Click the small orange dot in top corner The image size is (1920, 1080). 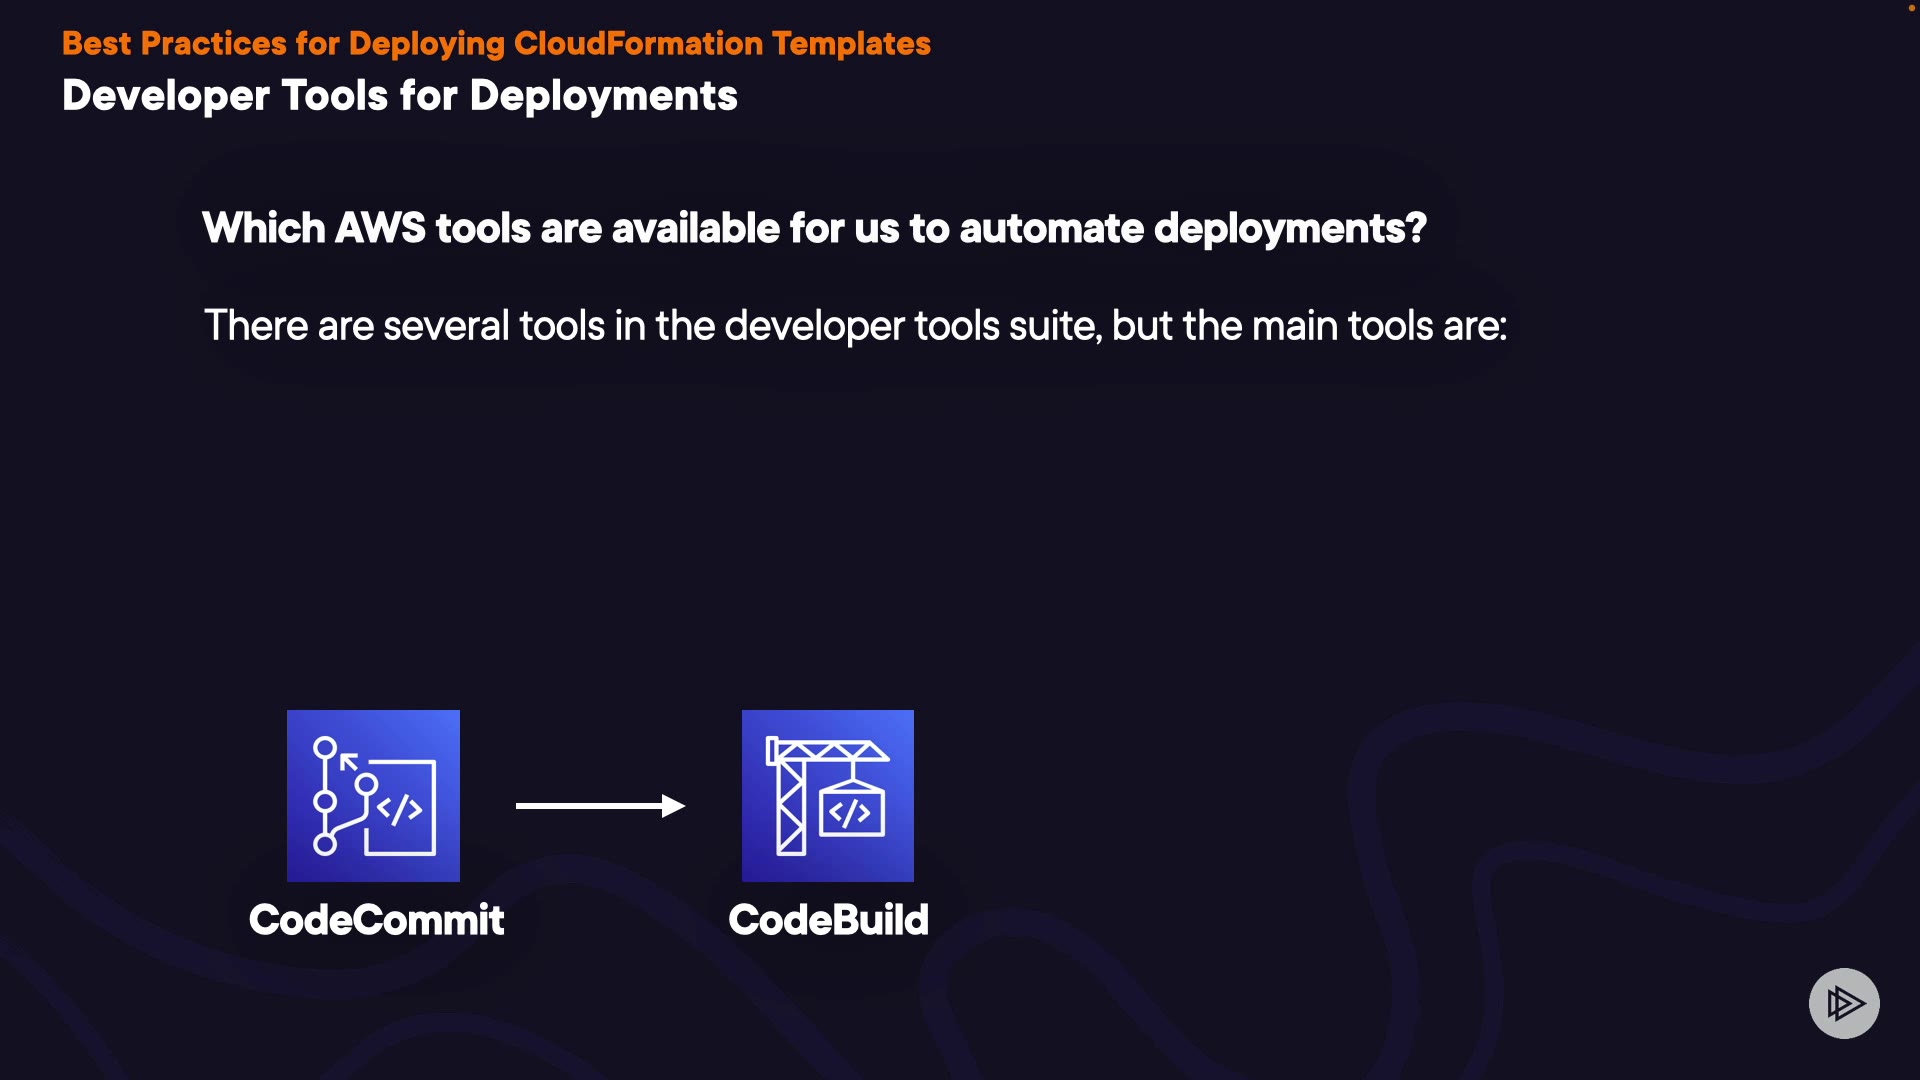1911,8
